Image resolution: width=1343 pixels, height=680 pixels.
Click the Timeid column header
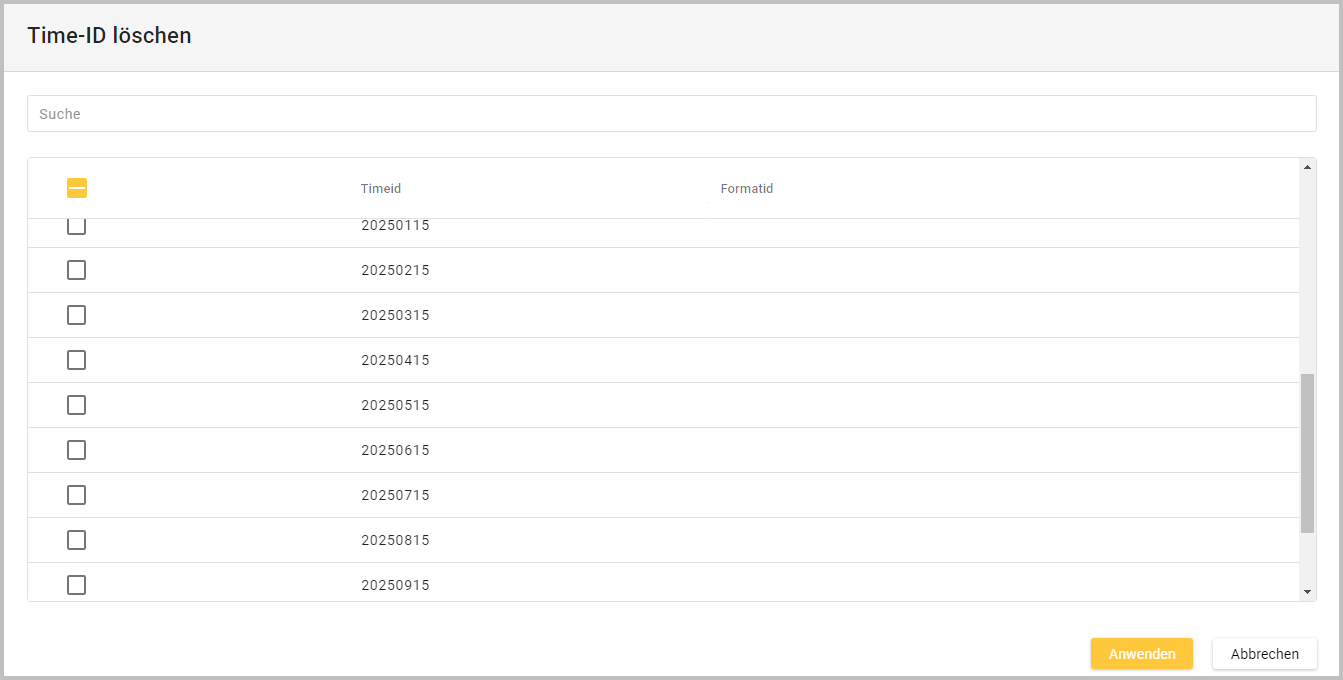tap(381, 189)
